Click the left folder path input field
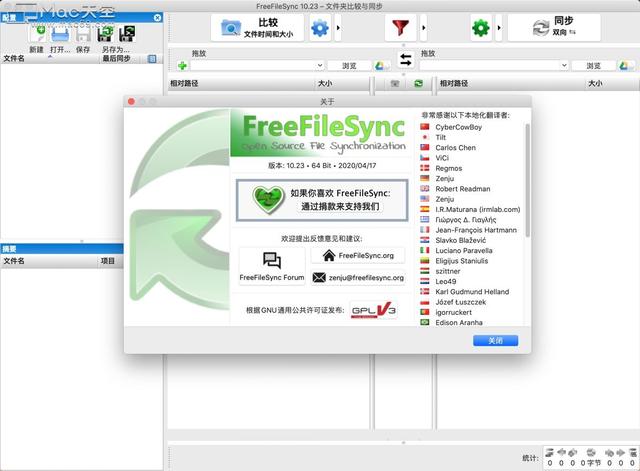This screenshot has width=640, height=471. pos(253,65)
